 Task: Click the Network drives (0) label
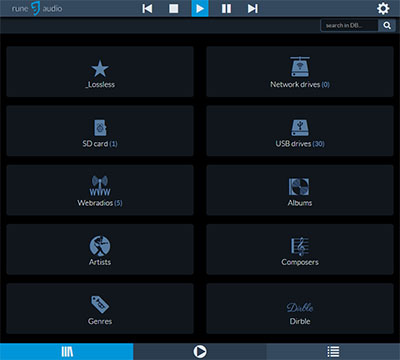(300, 85)
